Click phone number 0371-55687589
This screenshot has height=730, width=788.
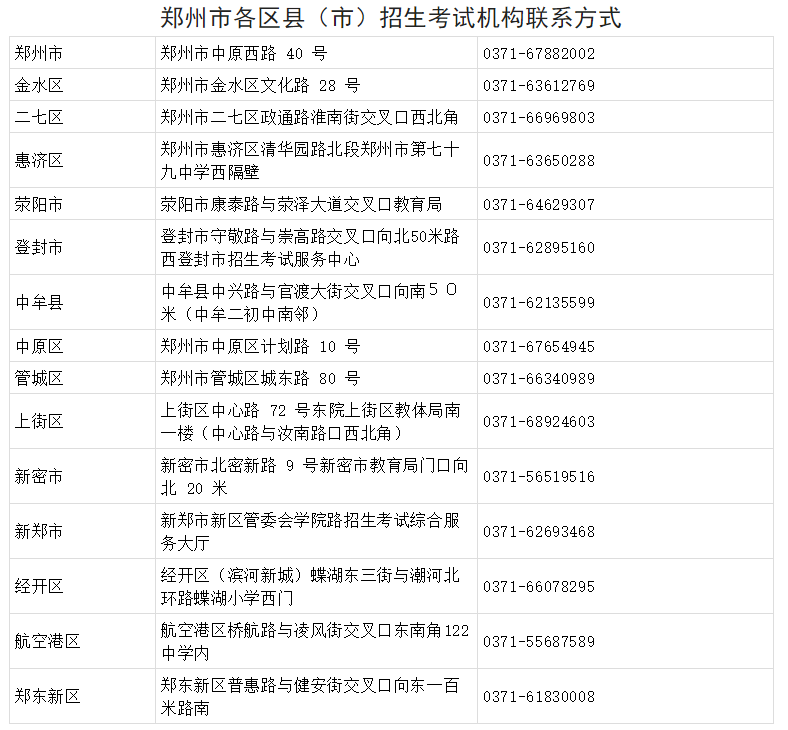[539, 642]
